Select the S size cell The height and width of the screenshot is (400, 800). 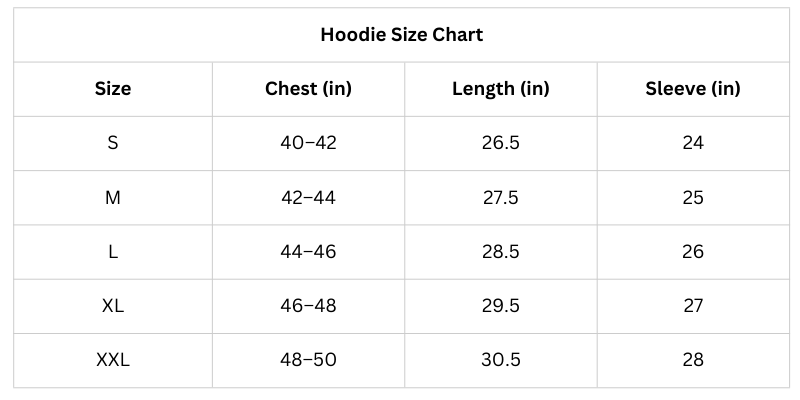tap(113, 143)
